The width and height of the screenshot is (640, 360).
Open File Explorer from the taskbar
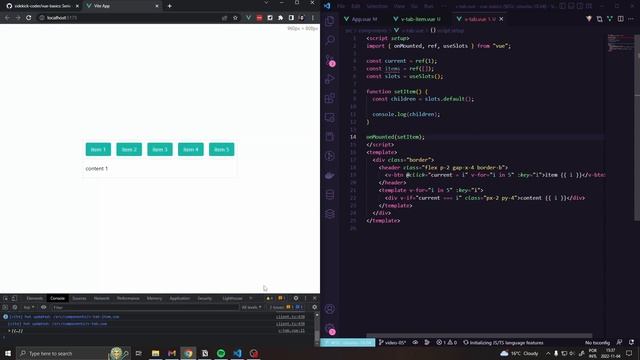[156, 353]
